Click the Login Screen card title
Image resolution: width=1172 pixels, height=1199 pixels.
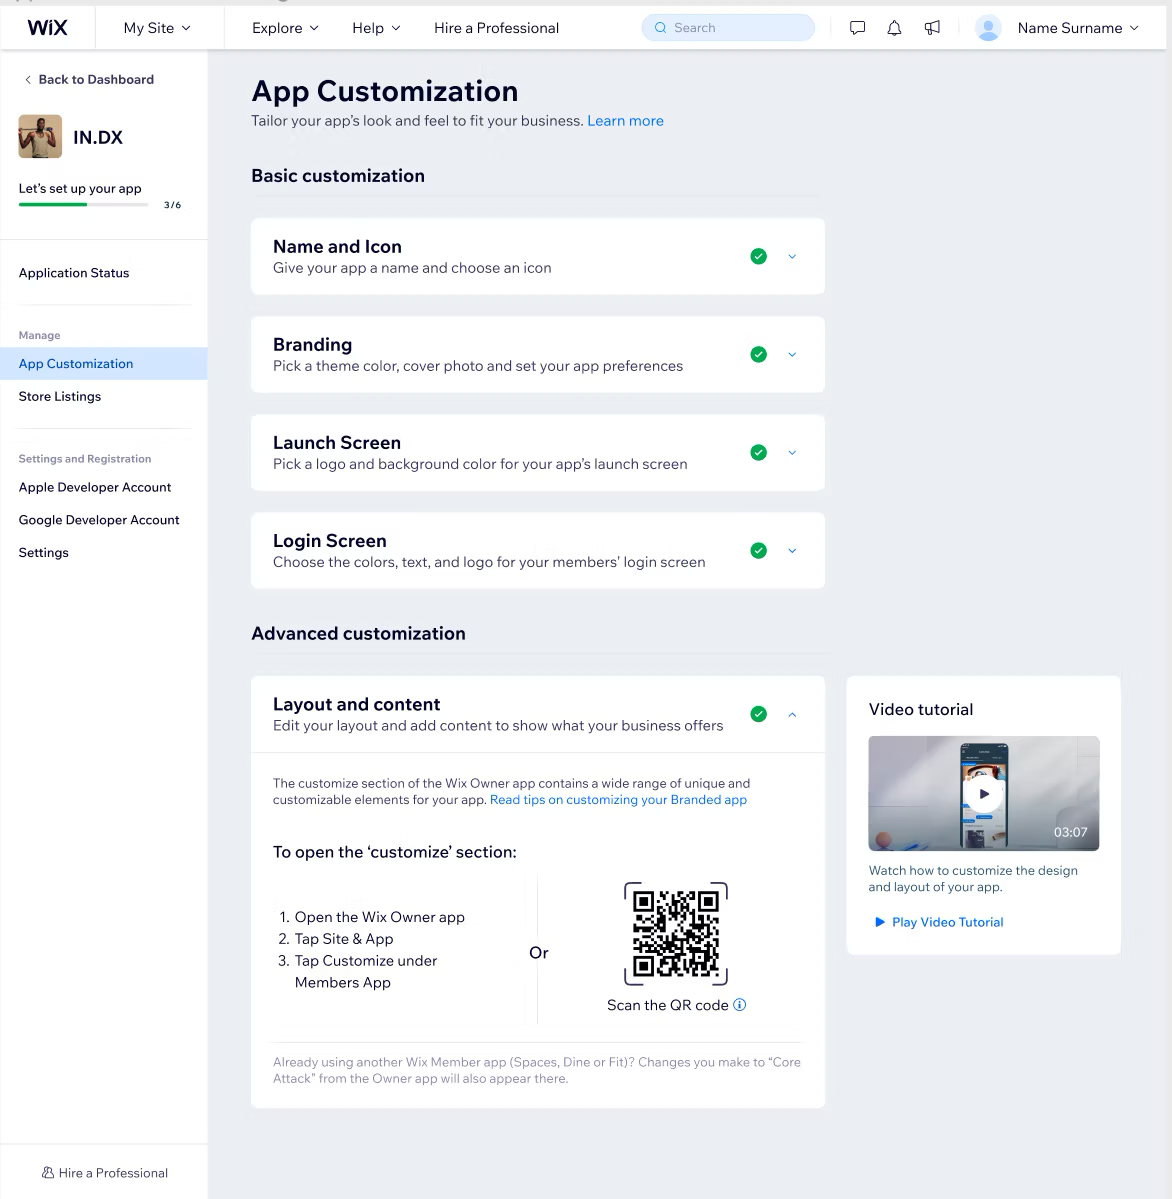pyautogui.click(x=330, y=541)
